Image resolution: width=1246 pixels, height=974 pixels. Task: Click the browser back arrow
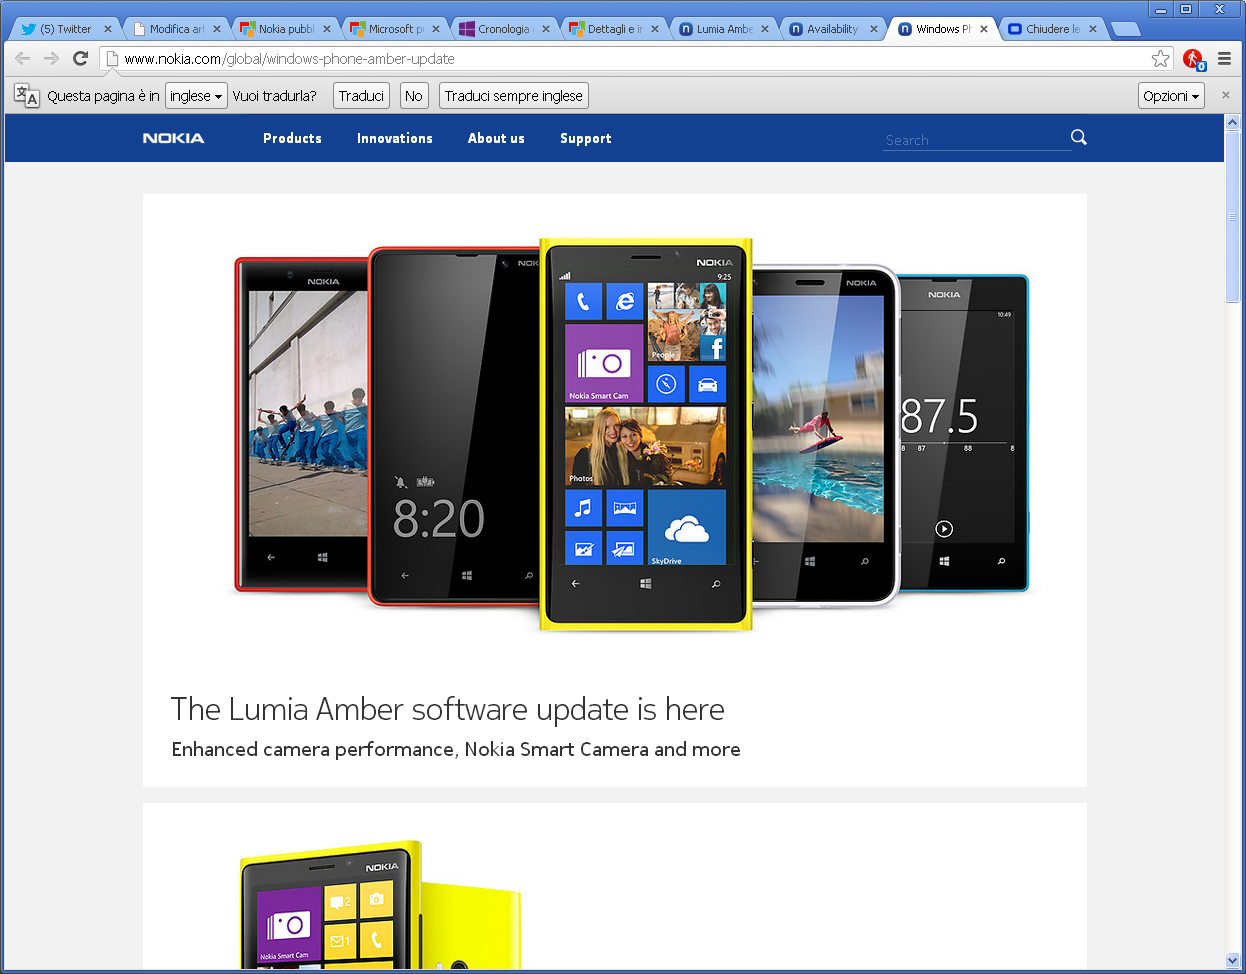(23, 59)
